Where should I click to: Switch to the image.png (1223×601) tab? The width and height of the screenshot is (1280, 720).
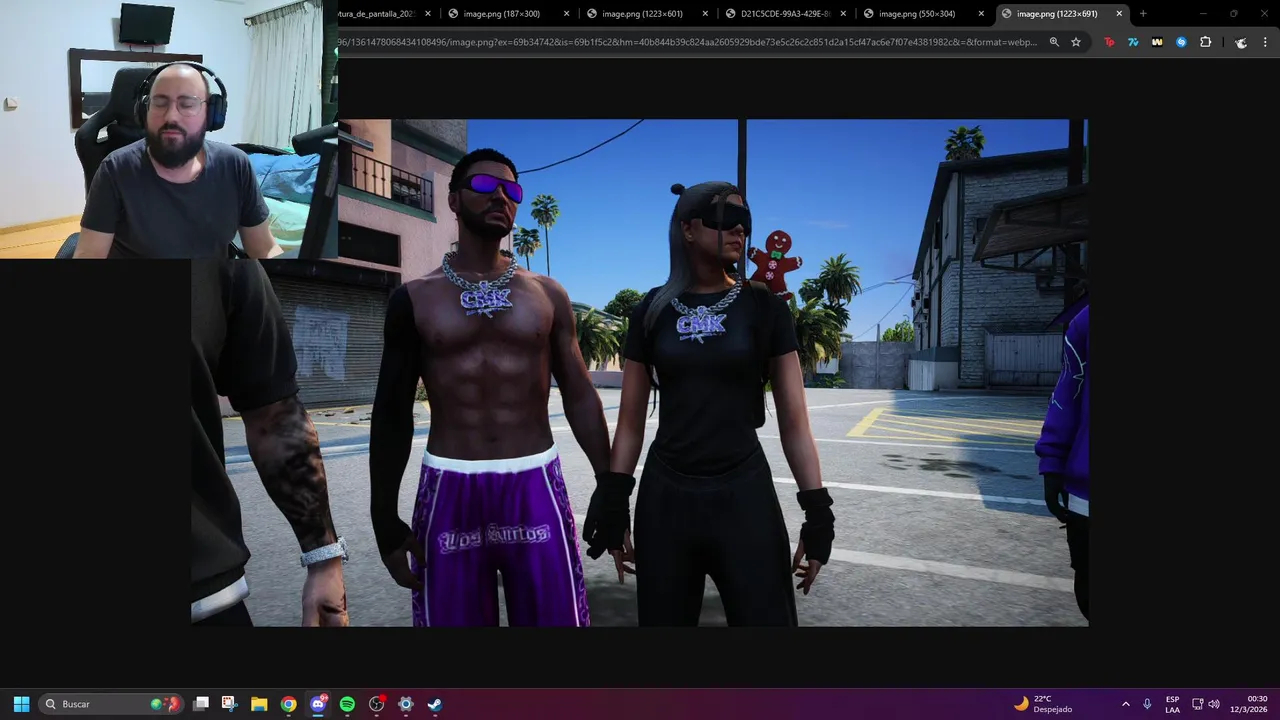click(x=647, y=14)
